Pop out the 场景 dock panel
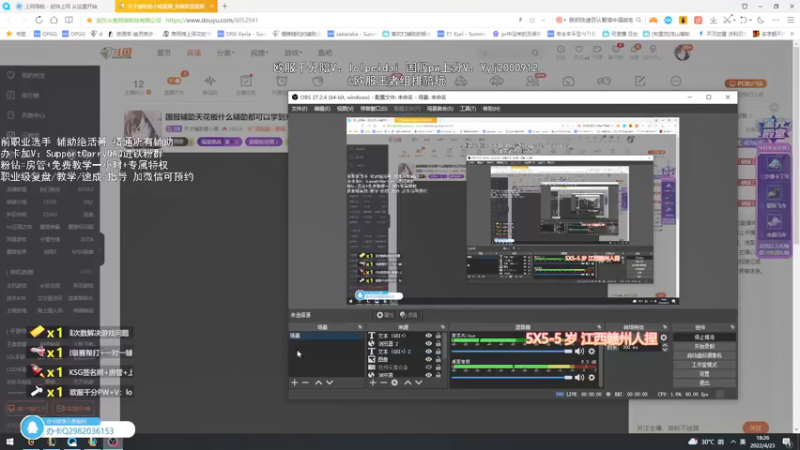The height and width of the screenshot is (450, 800). pyautogui.click(x=360, y=327)
